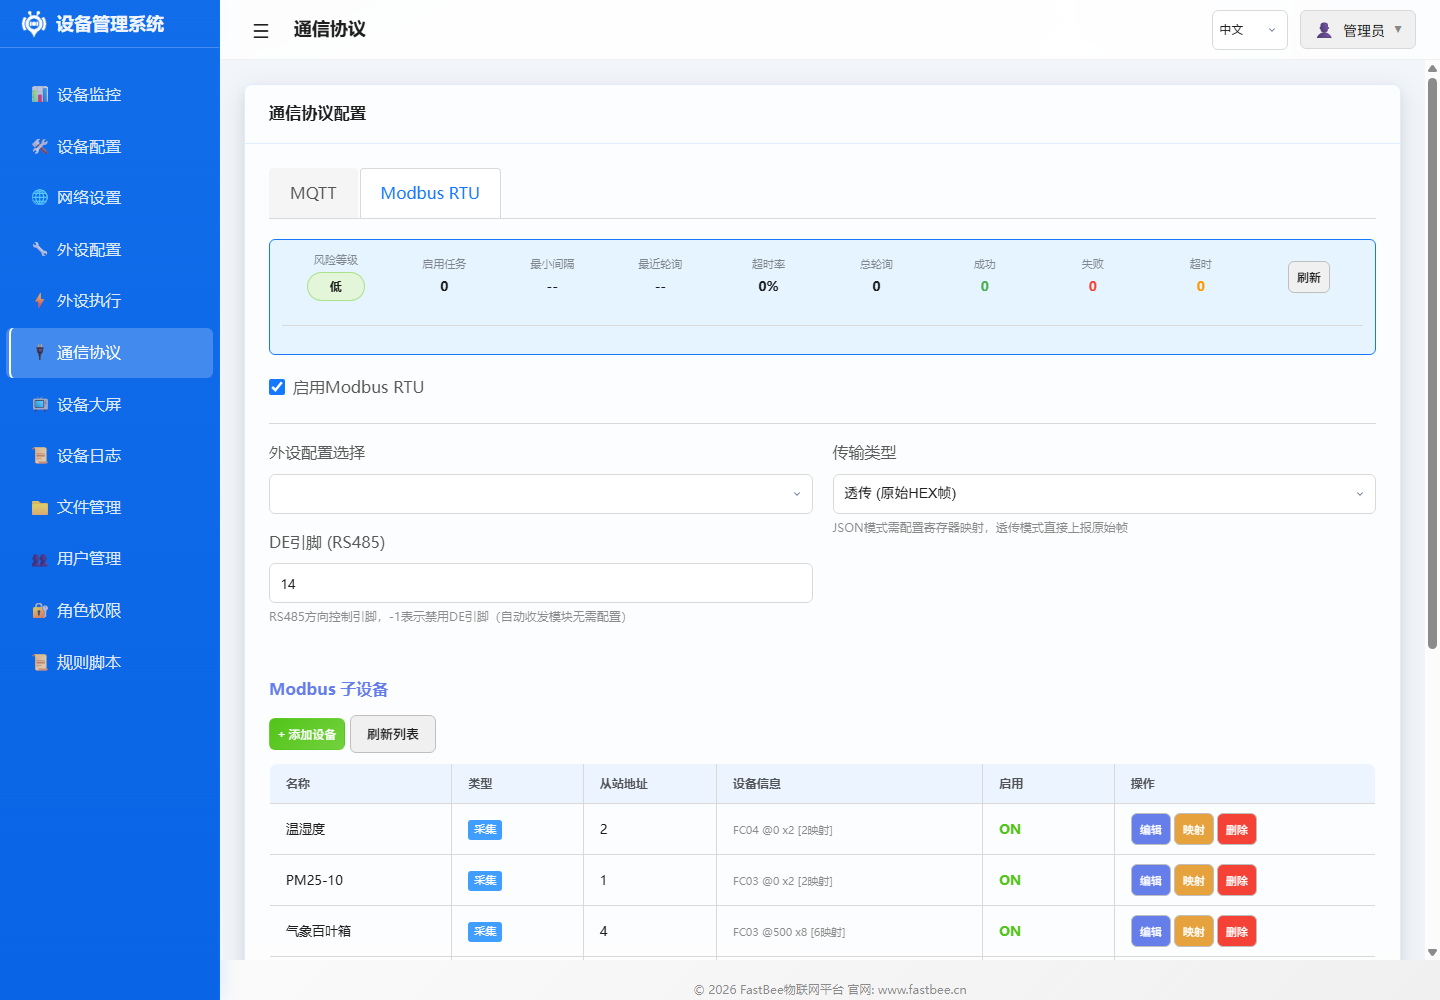Open 文件管理 menu item

110,507
